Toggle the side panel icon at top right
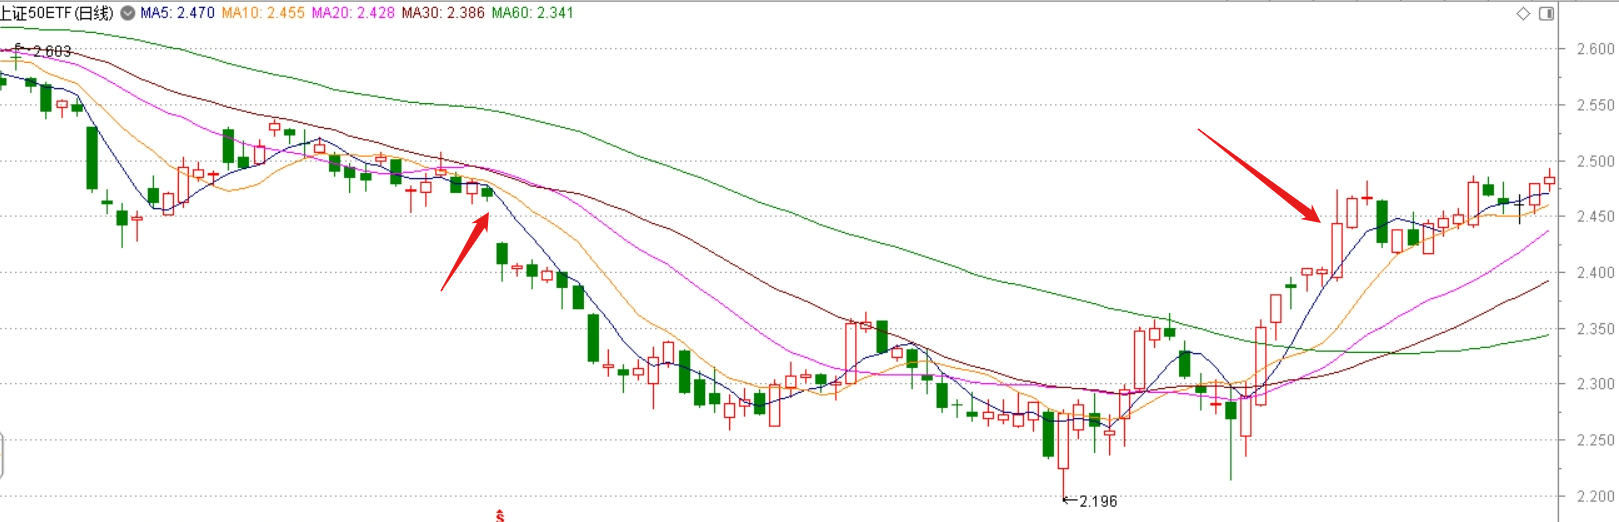Viewport: 1619px width, 522px height. coord(1546,13)
